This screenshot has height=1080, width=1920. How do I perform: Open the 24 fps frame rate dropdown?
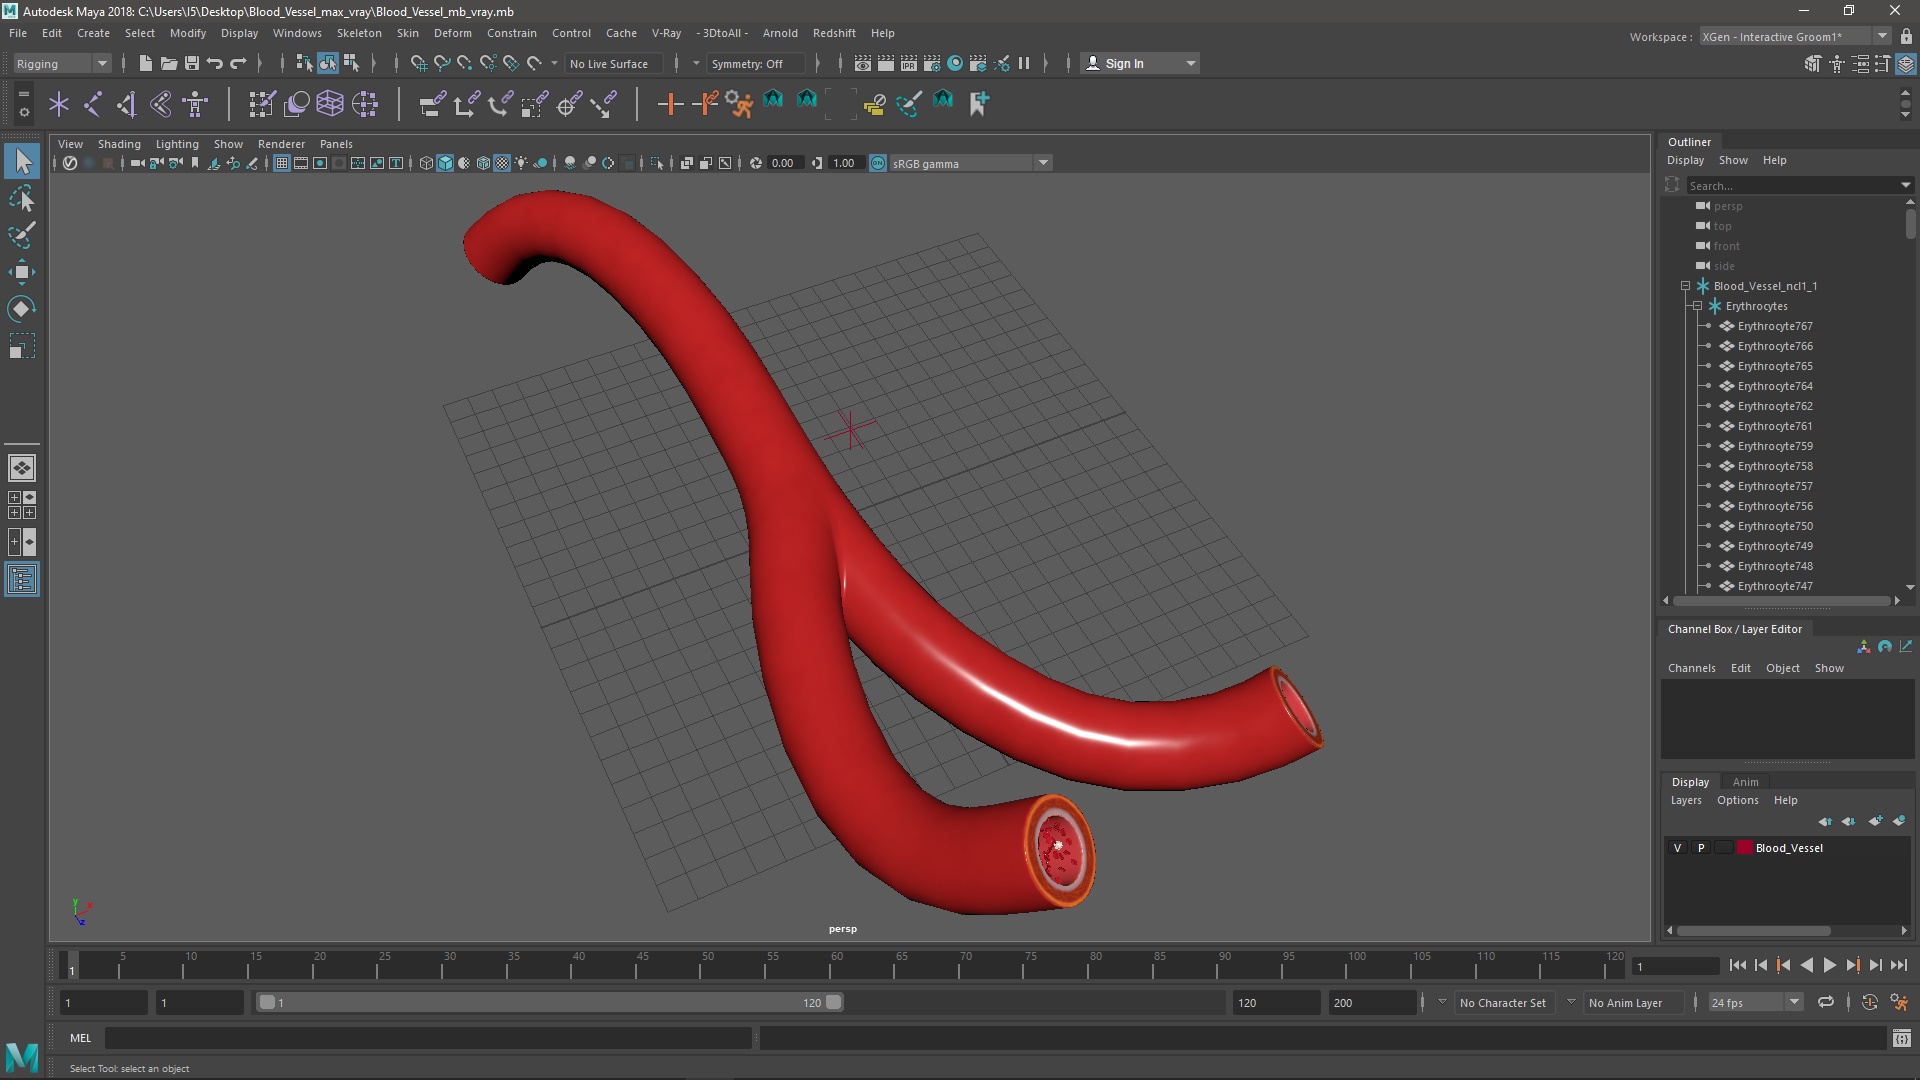pyautogui.click(x=1755, y=1002)
